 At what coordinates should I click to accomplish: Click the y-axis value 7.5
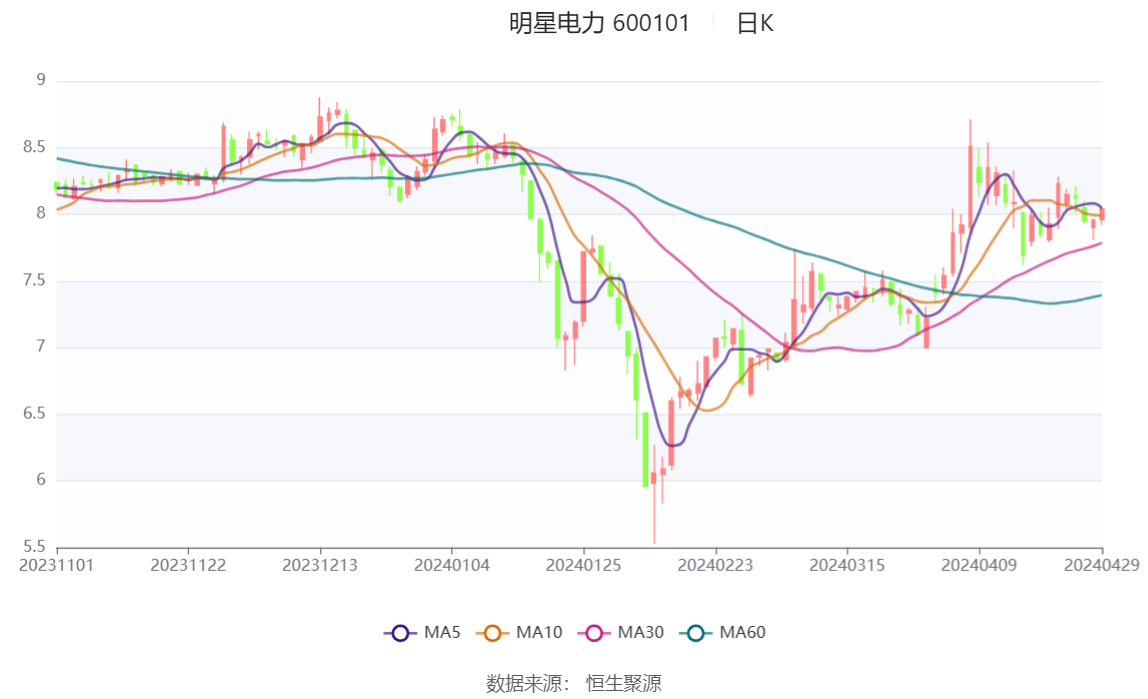point(34,280)
